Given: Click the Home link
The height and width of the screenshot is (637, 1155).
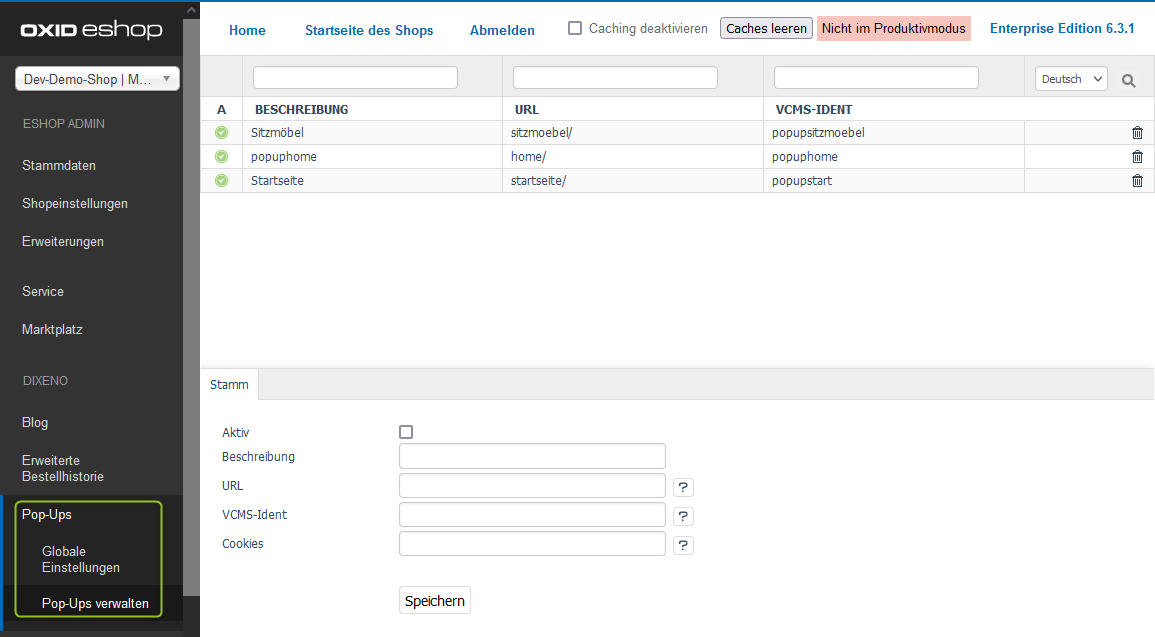Looking at the screenshot, I should [248, 30].
